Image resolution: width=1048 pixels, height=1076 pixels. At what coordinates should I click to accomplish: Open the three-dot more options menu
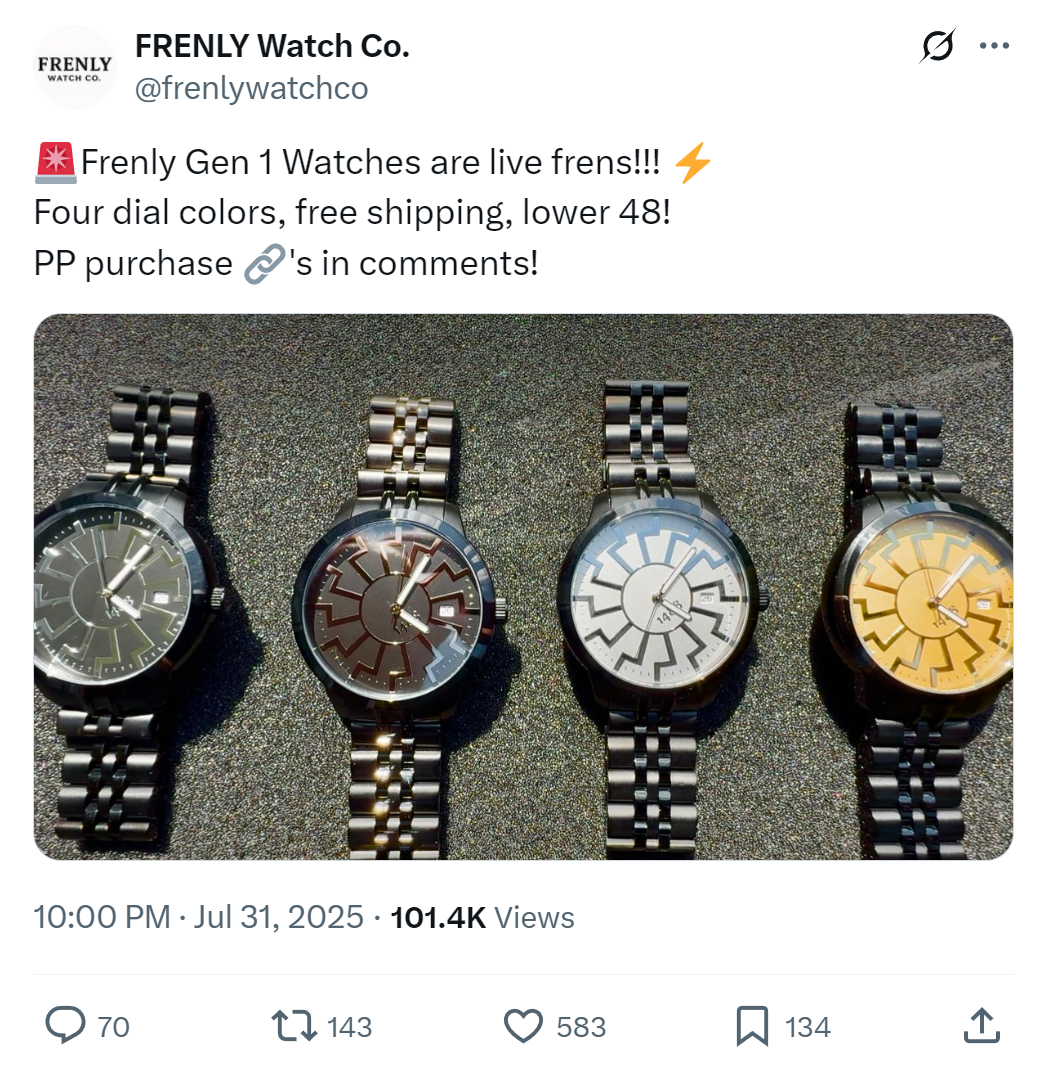coord(994,46)
